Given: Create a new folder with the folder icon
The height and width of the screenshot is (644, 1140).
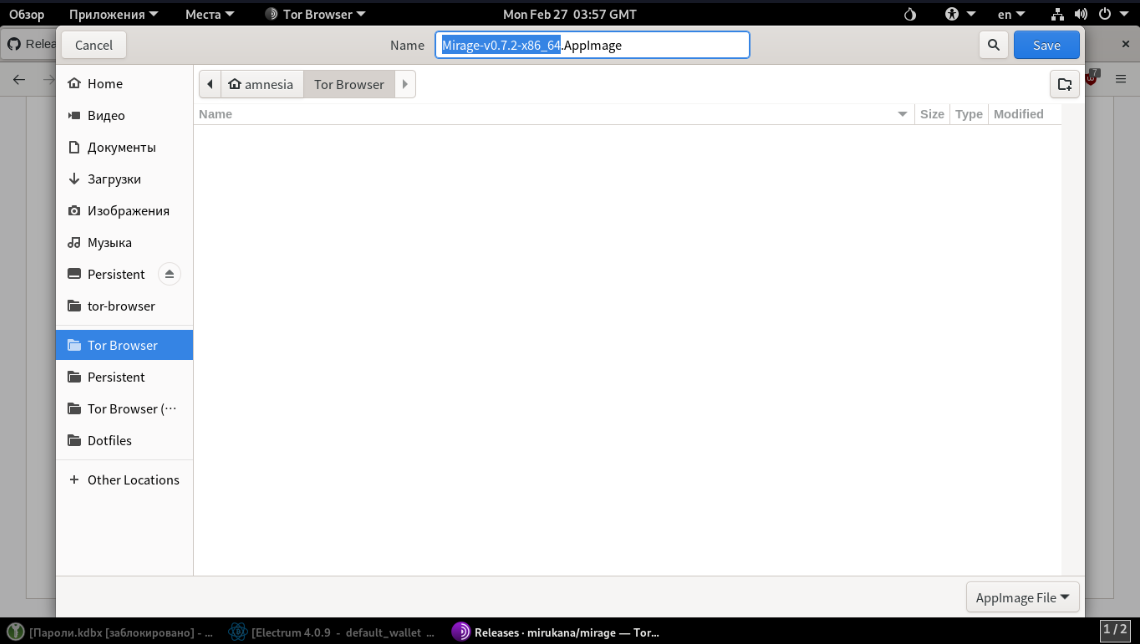Looking at the screenshot, I should [1064, 84].
